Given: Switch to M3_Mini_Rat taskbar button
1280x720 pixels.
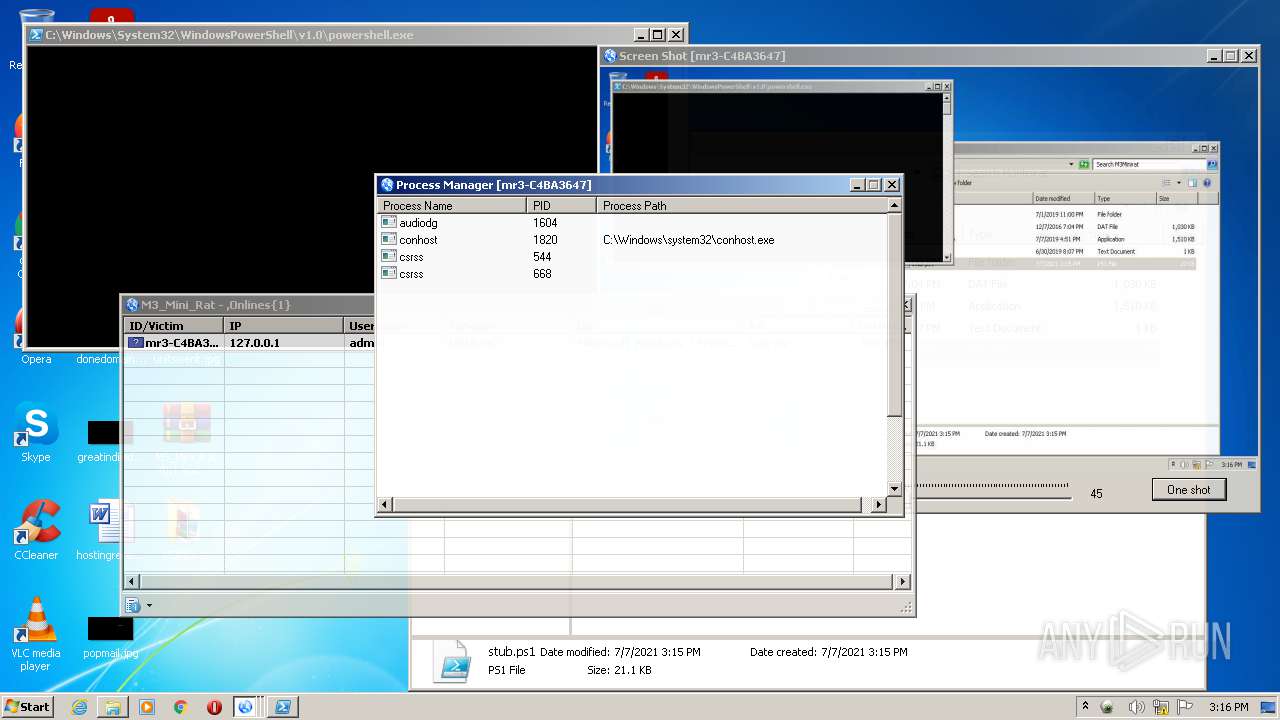Looking at the screenshot, I should [x=246, y=707].
